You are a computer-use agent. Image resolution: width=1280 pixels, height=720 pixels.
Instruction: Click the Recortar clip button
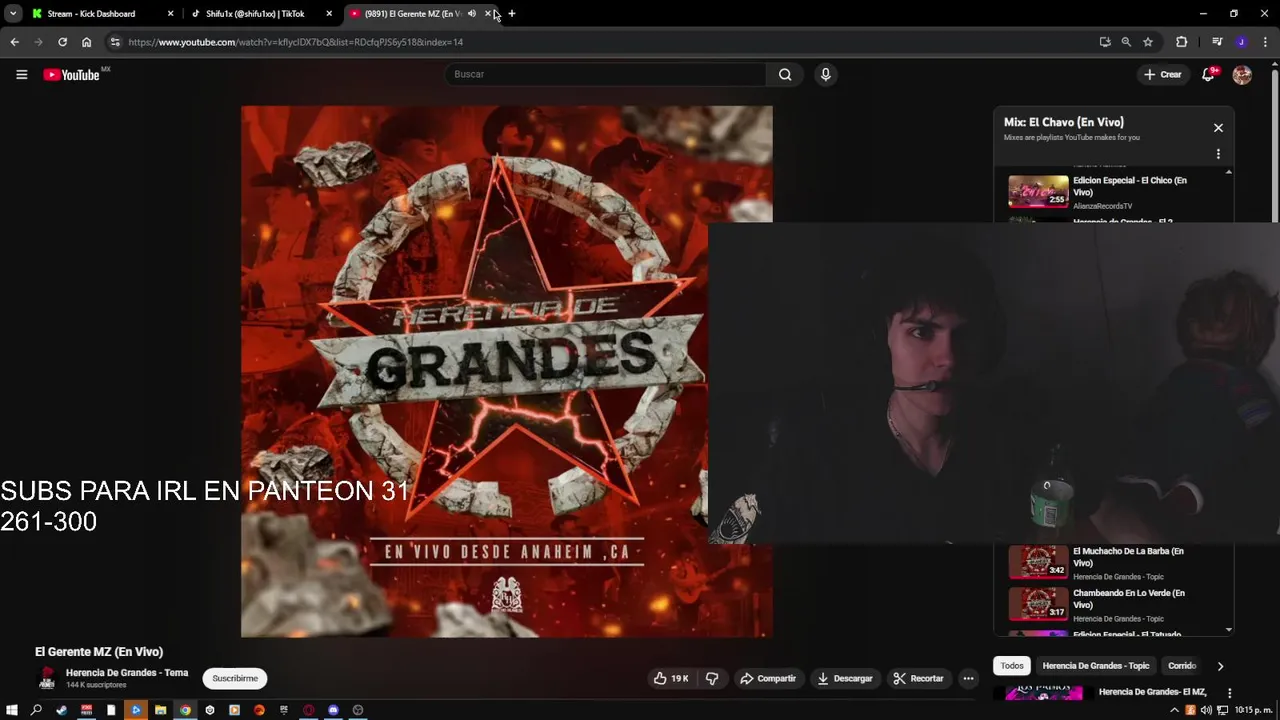(918, 678)
